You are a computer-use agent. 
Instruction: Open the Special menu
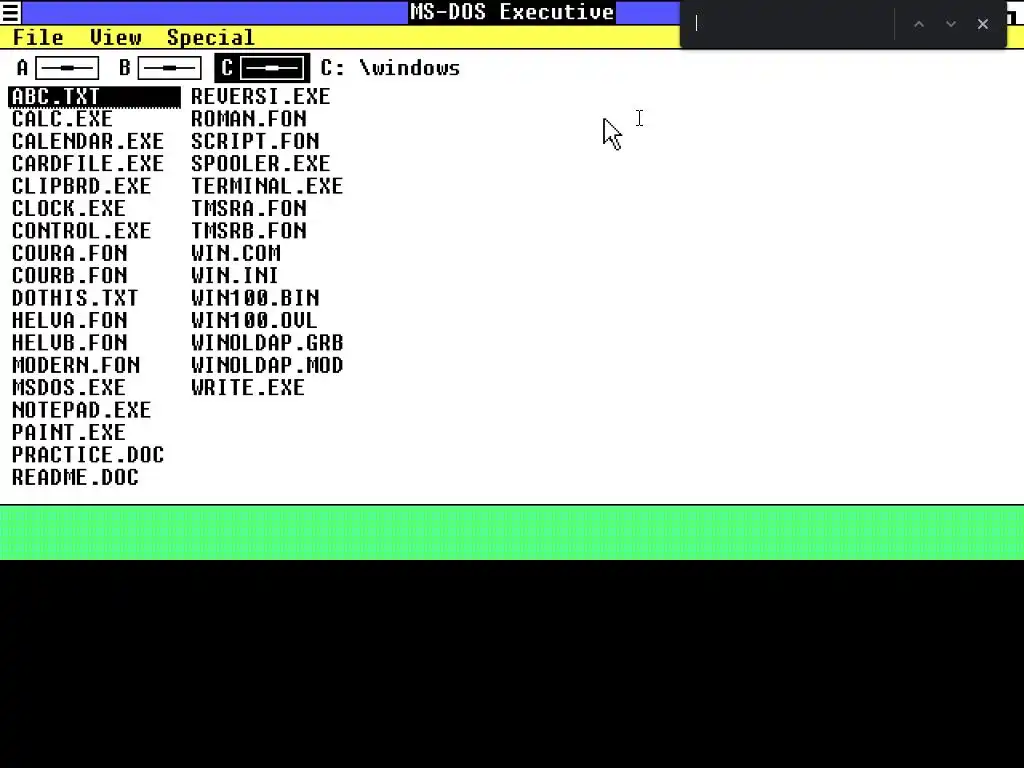[x=210, y=37]
